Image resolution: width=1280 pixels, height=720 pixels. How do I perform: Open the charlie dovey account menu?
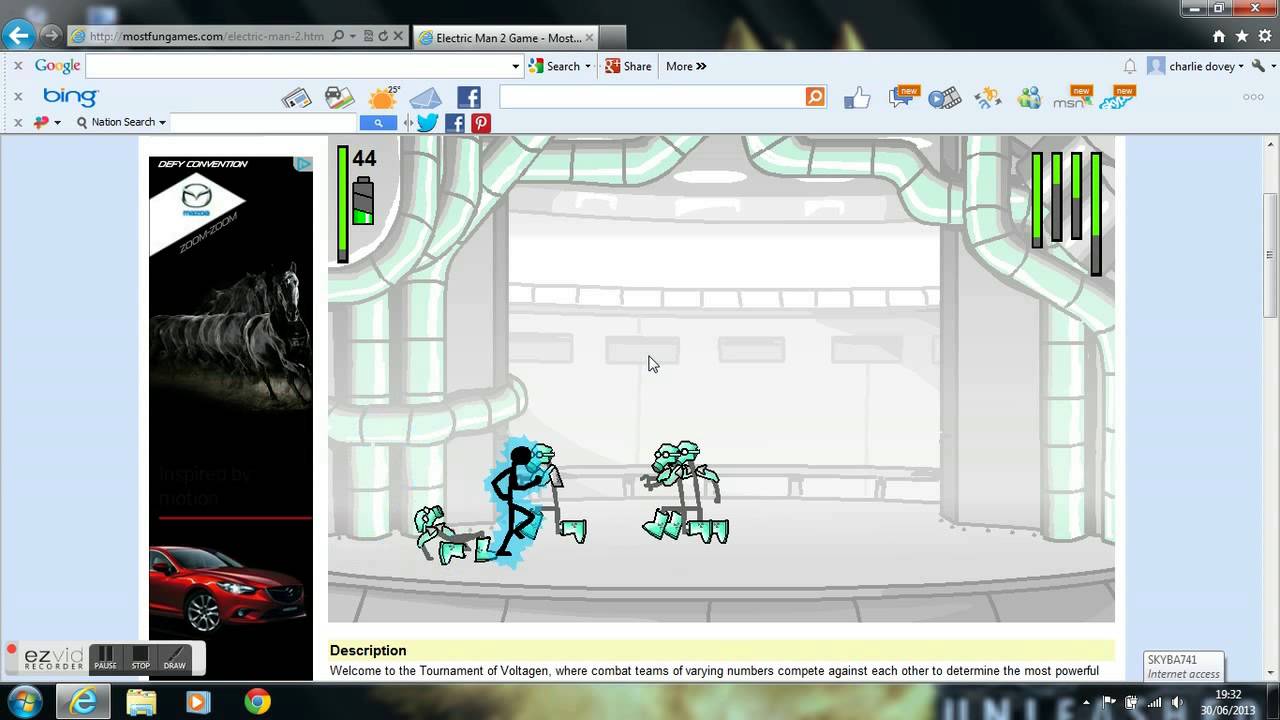[1195, 66]
